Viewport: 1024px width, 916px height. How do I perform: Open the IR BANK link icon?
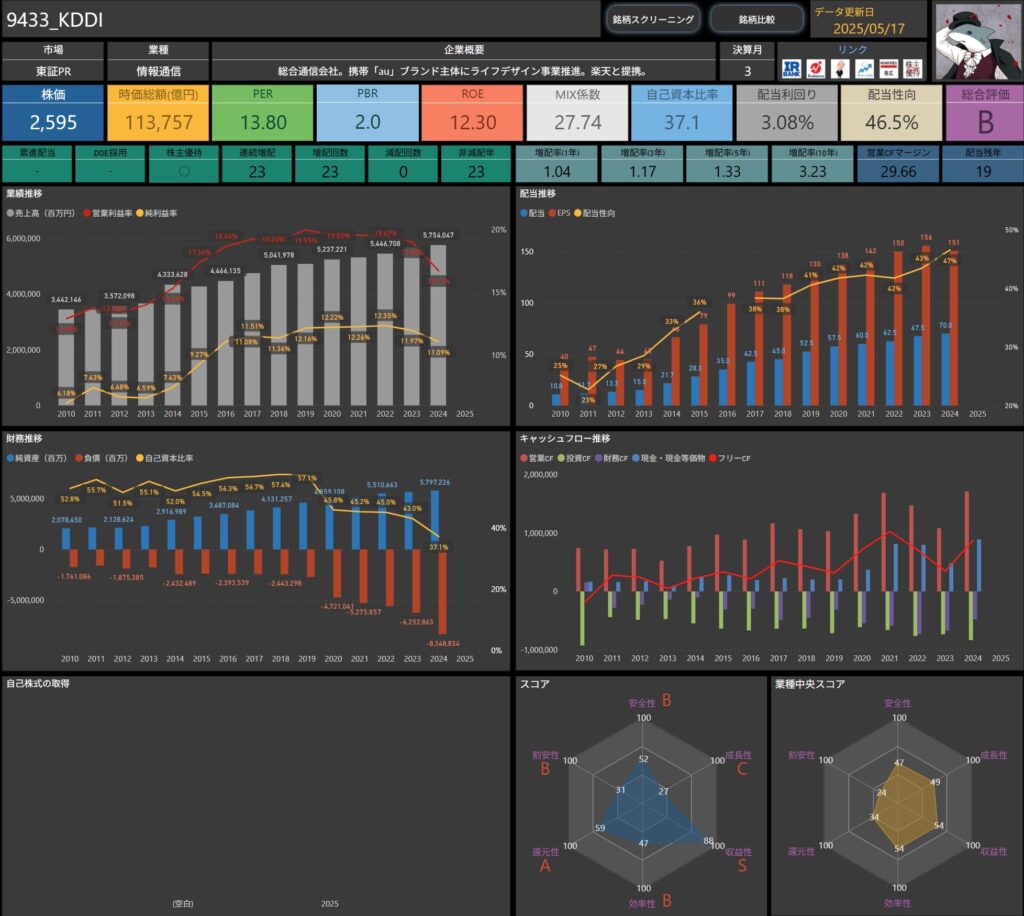coord(791,69)
